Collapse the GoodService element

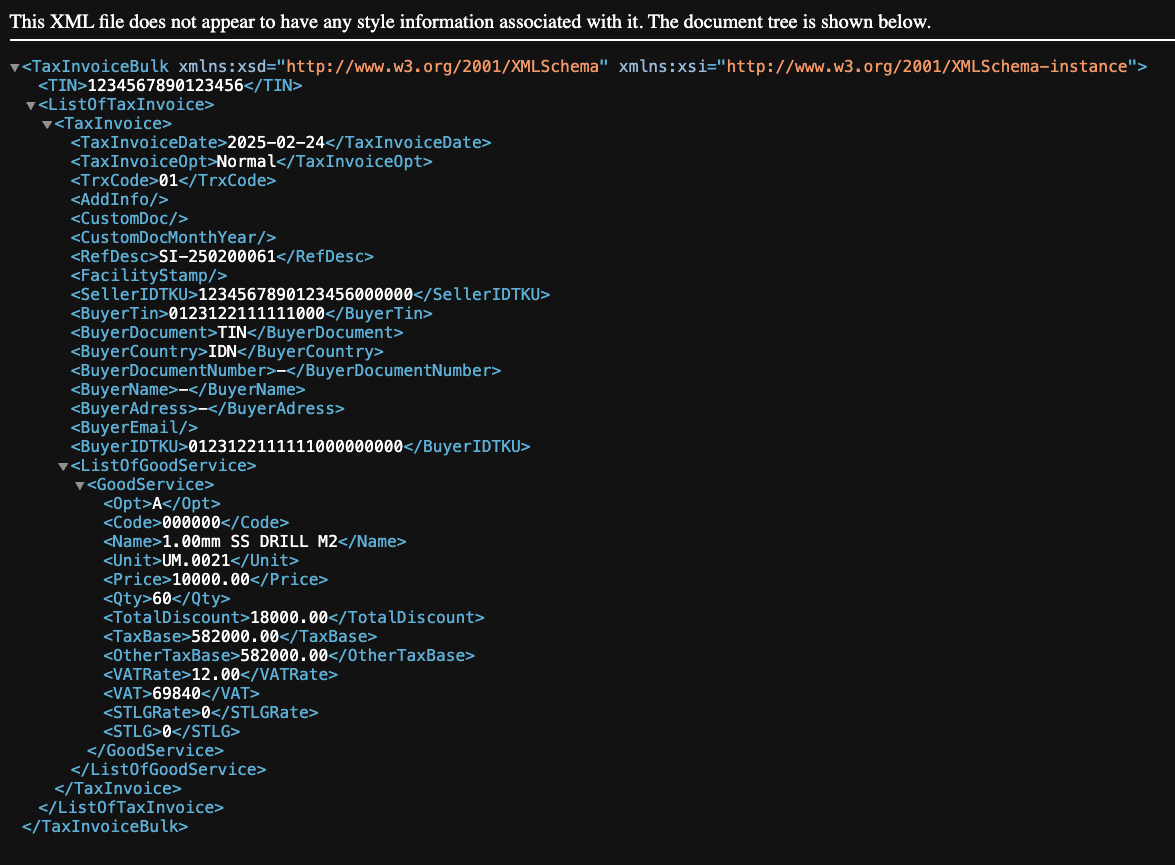click(x=79, y=485)
